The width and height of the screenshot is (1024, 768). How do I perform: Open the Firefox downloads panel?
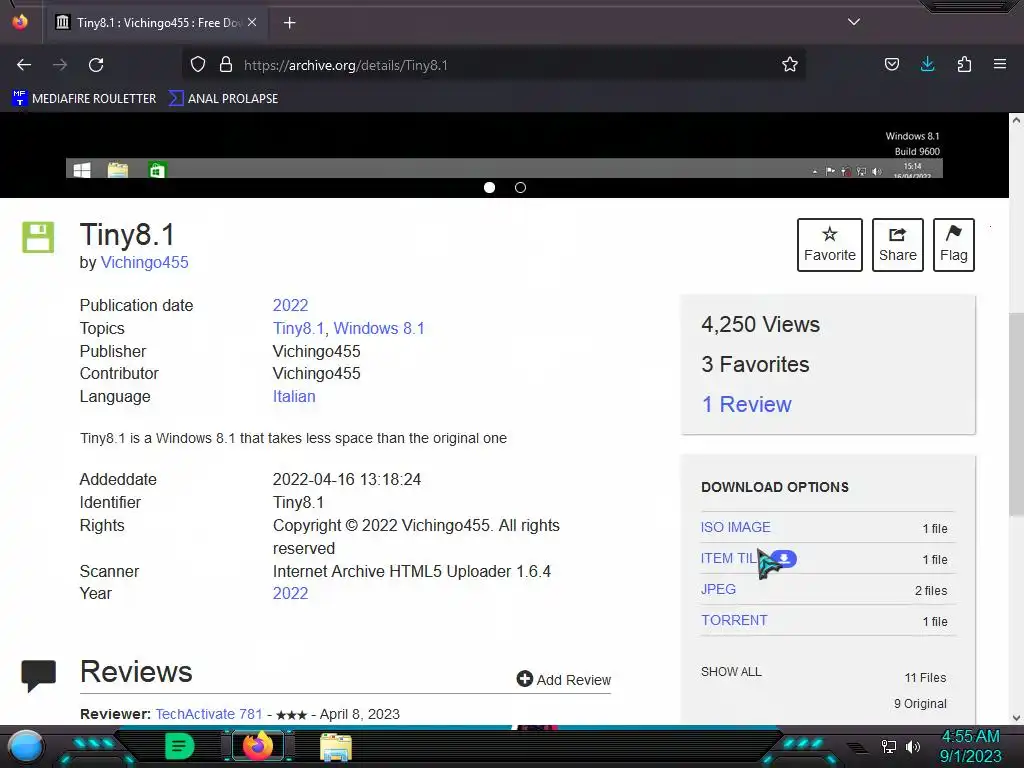pos(927,64)
